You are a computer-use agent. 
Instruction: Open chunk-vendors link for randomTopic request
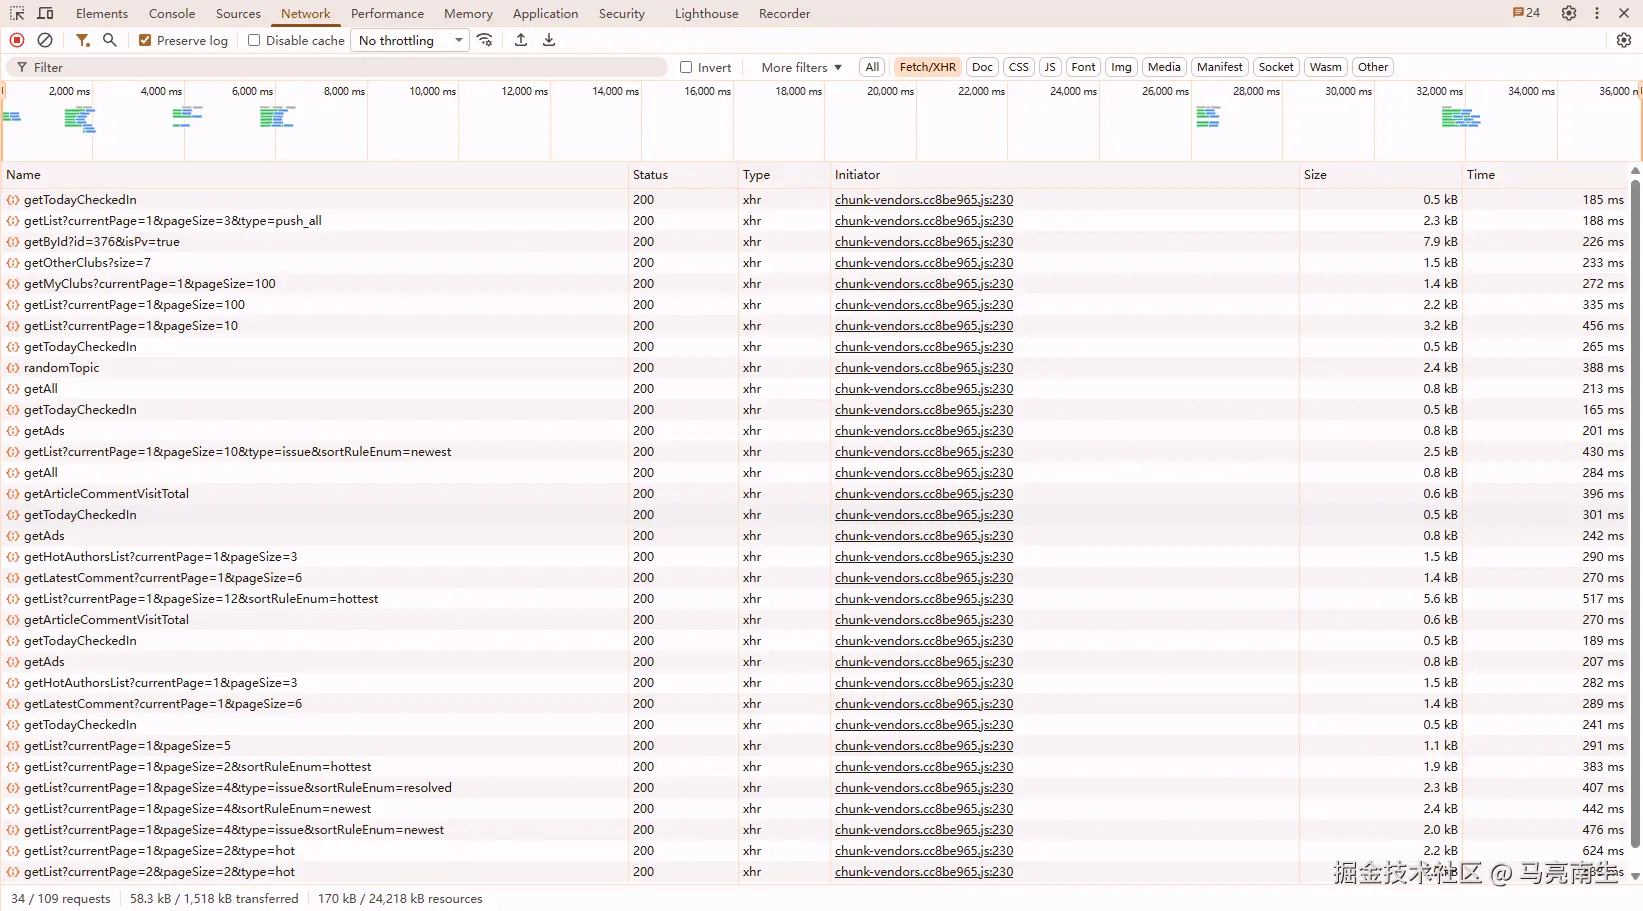pyautogui.click(x=924, y=368)
